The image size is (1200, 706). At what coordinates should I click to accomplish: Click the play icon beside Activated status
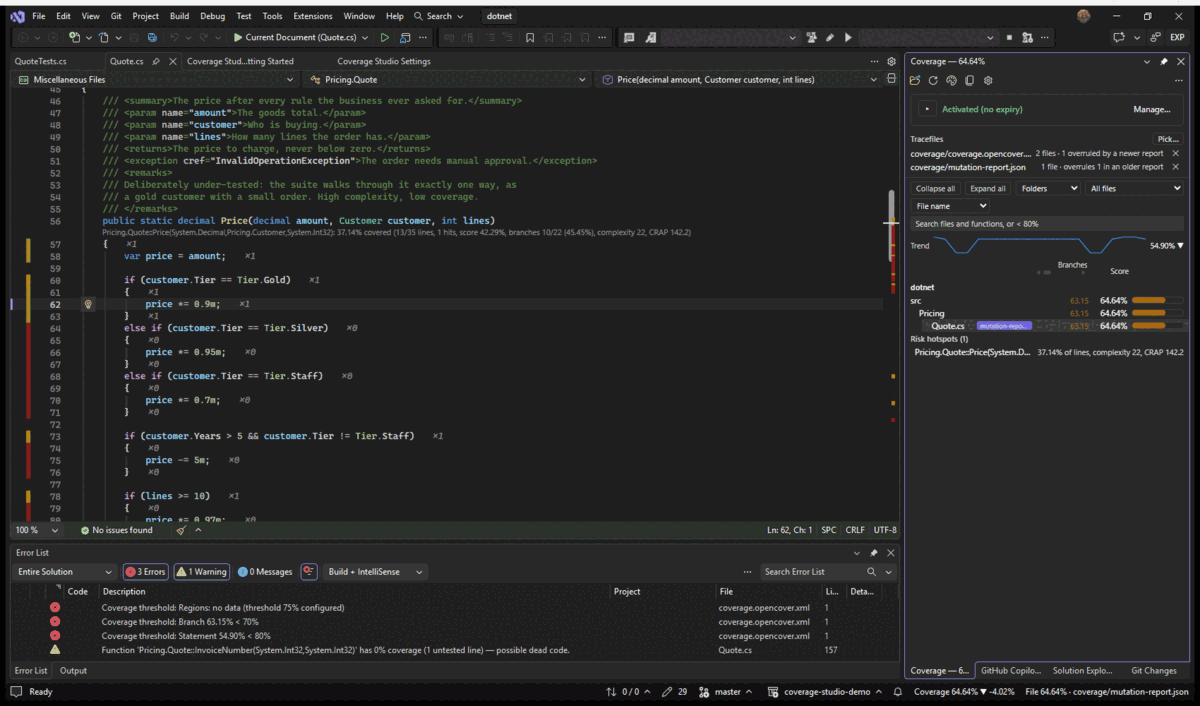point(927,109)
